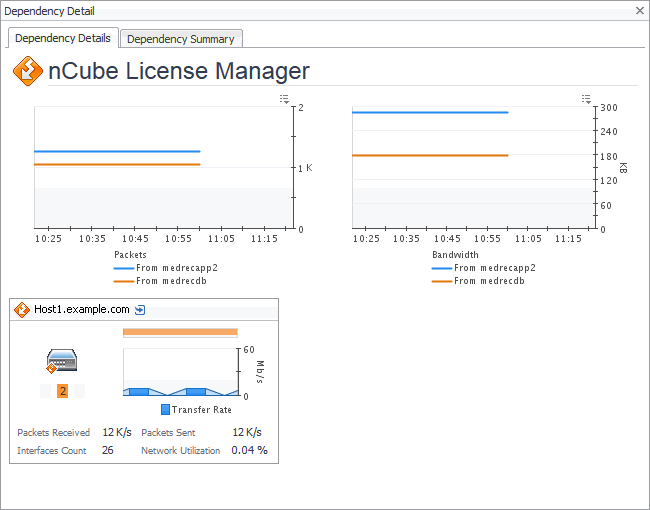
Task: Click the Network Utilization value 0.04 %
Action: click(249, 451)
